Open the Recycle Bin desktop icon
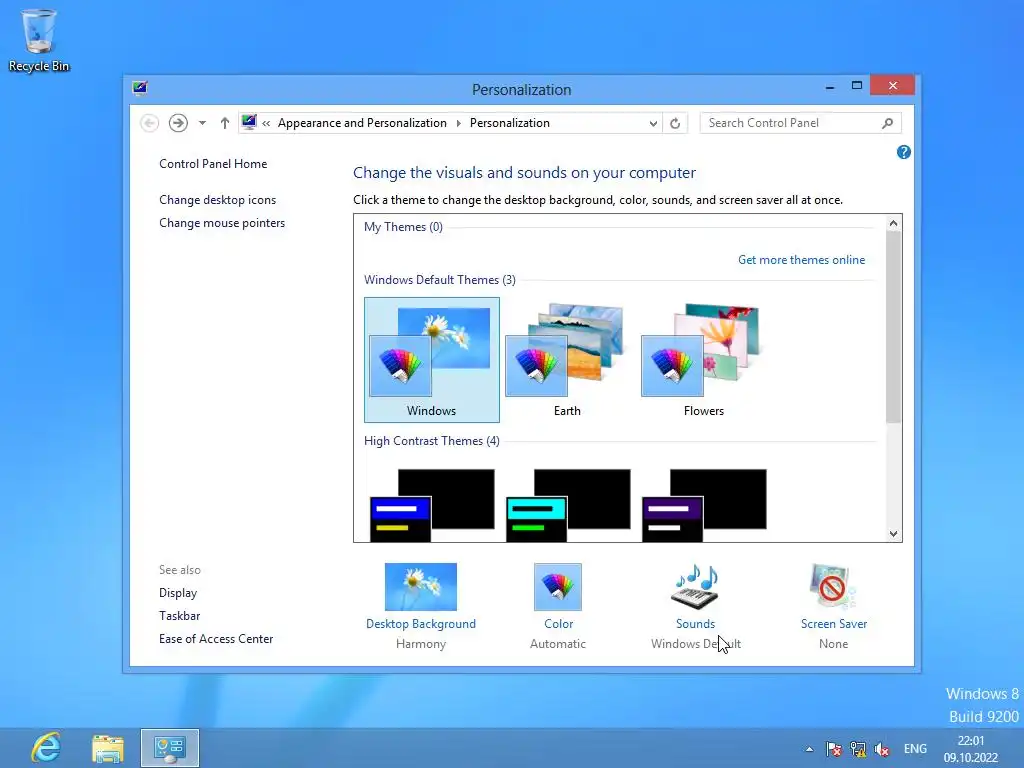 pos(39,40)
